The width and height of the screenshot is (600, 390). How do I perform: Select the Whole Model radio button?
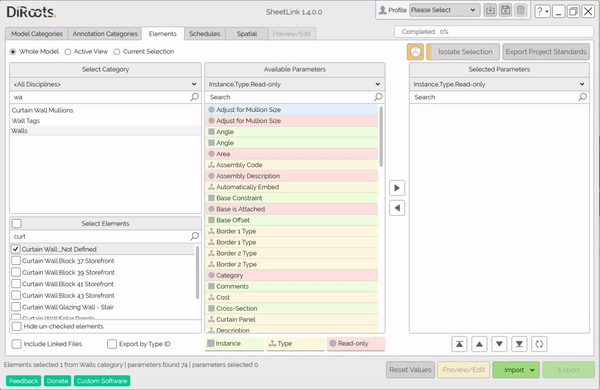[x=13, y=52]
